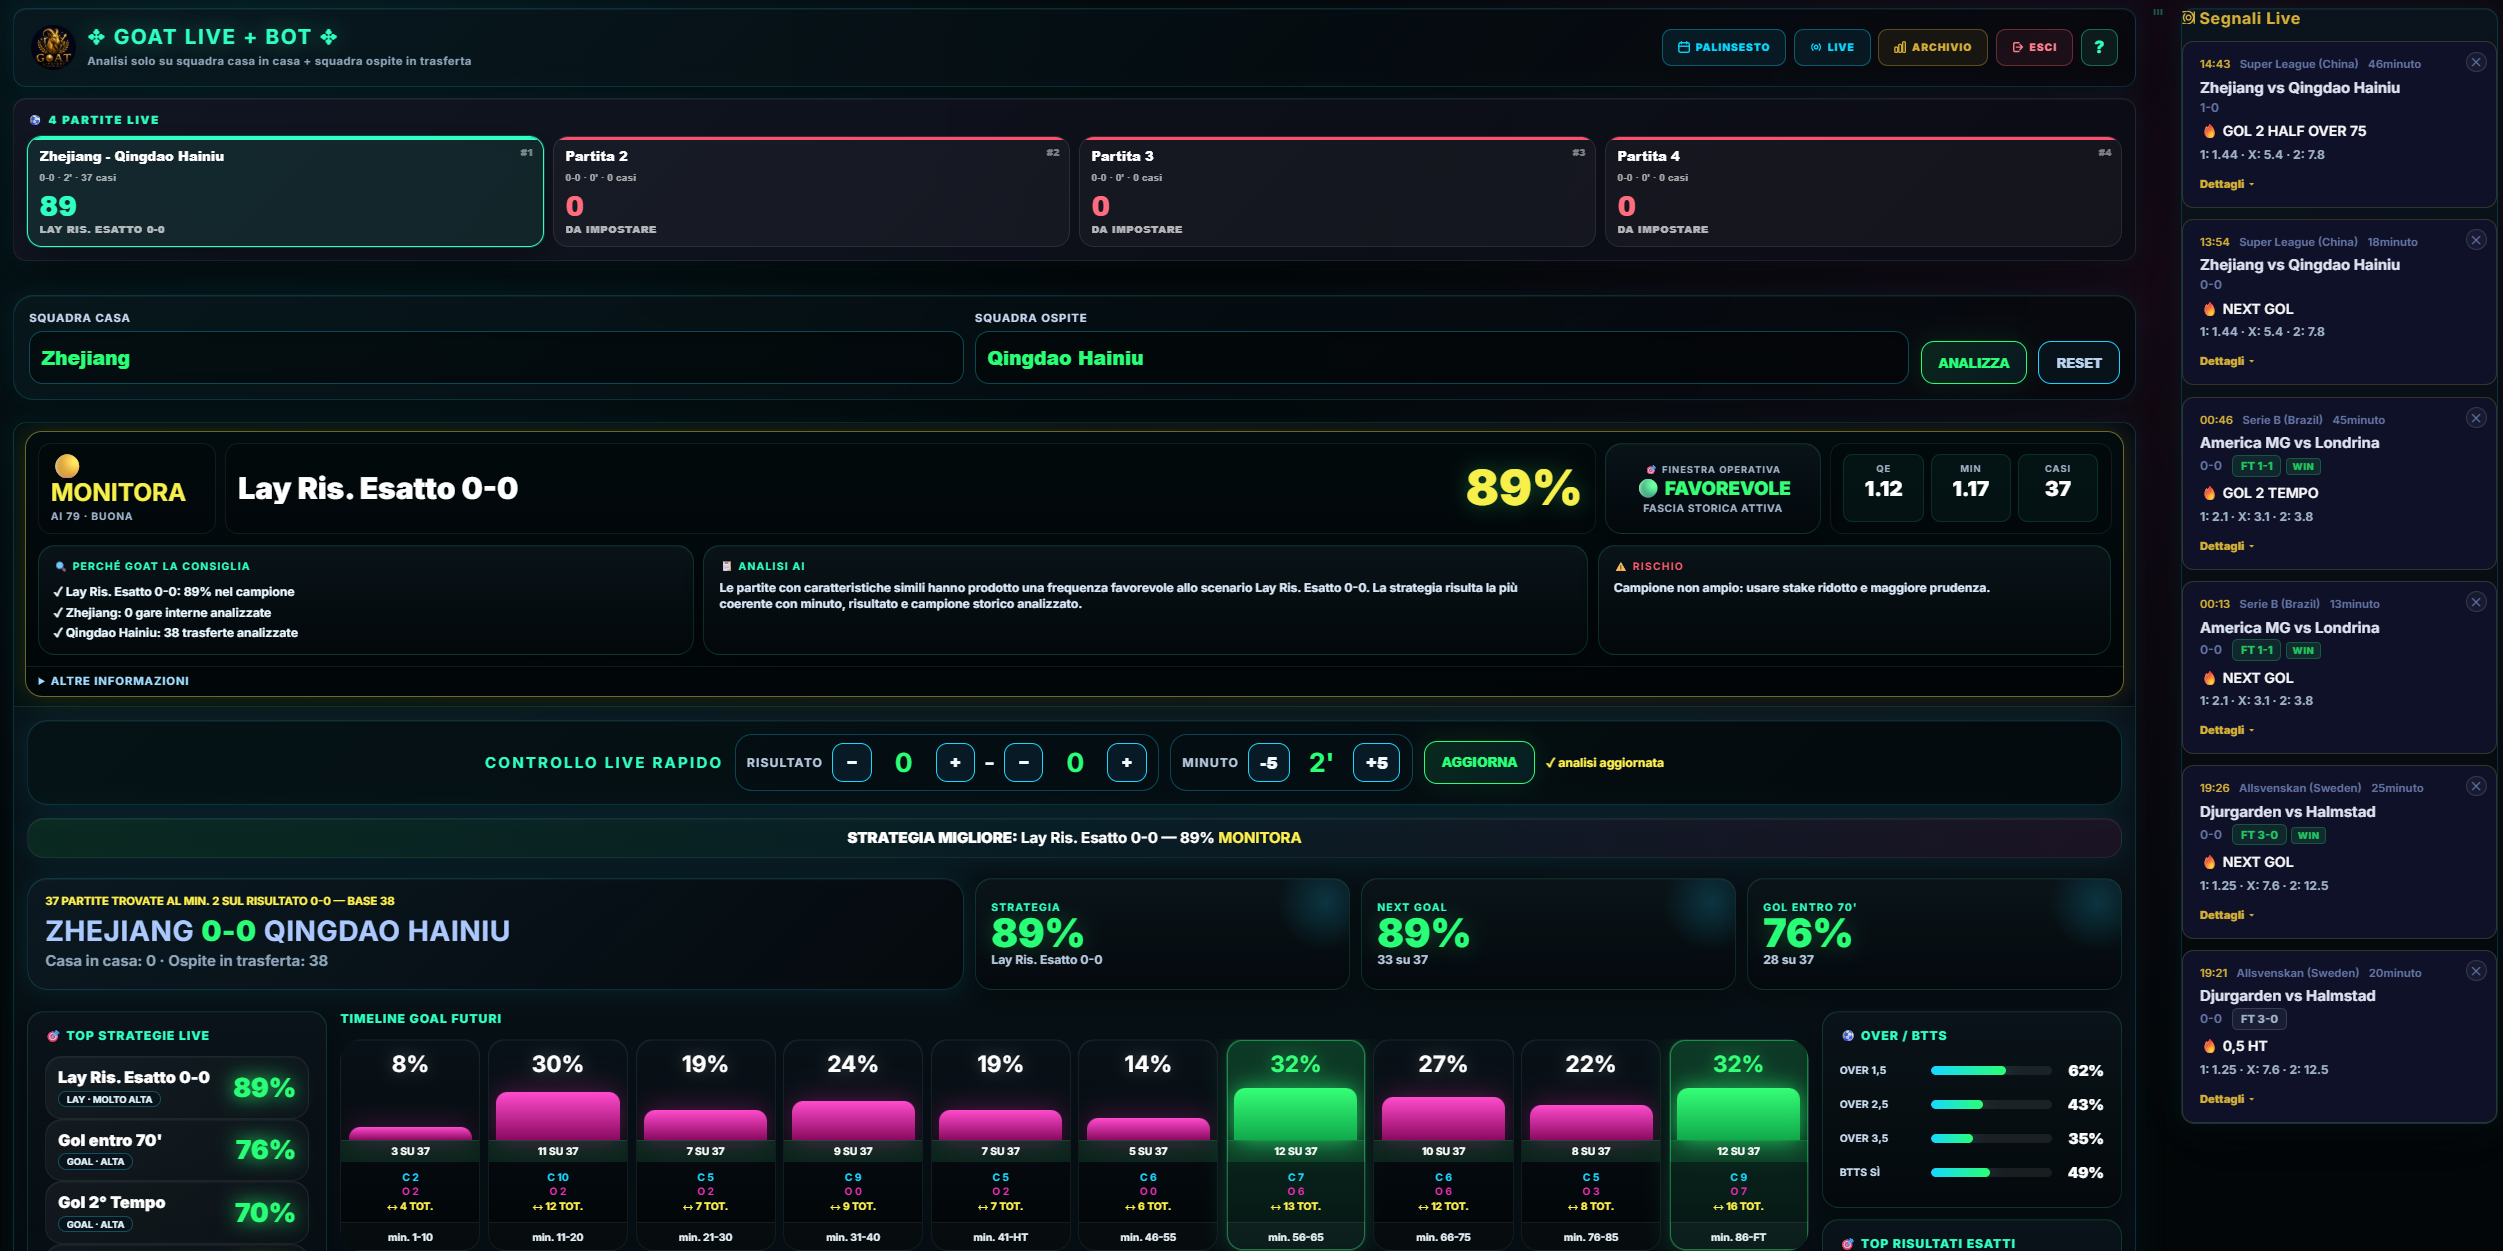
Task: Increase away team score with plus
Action: tap(1127, 762)
